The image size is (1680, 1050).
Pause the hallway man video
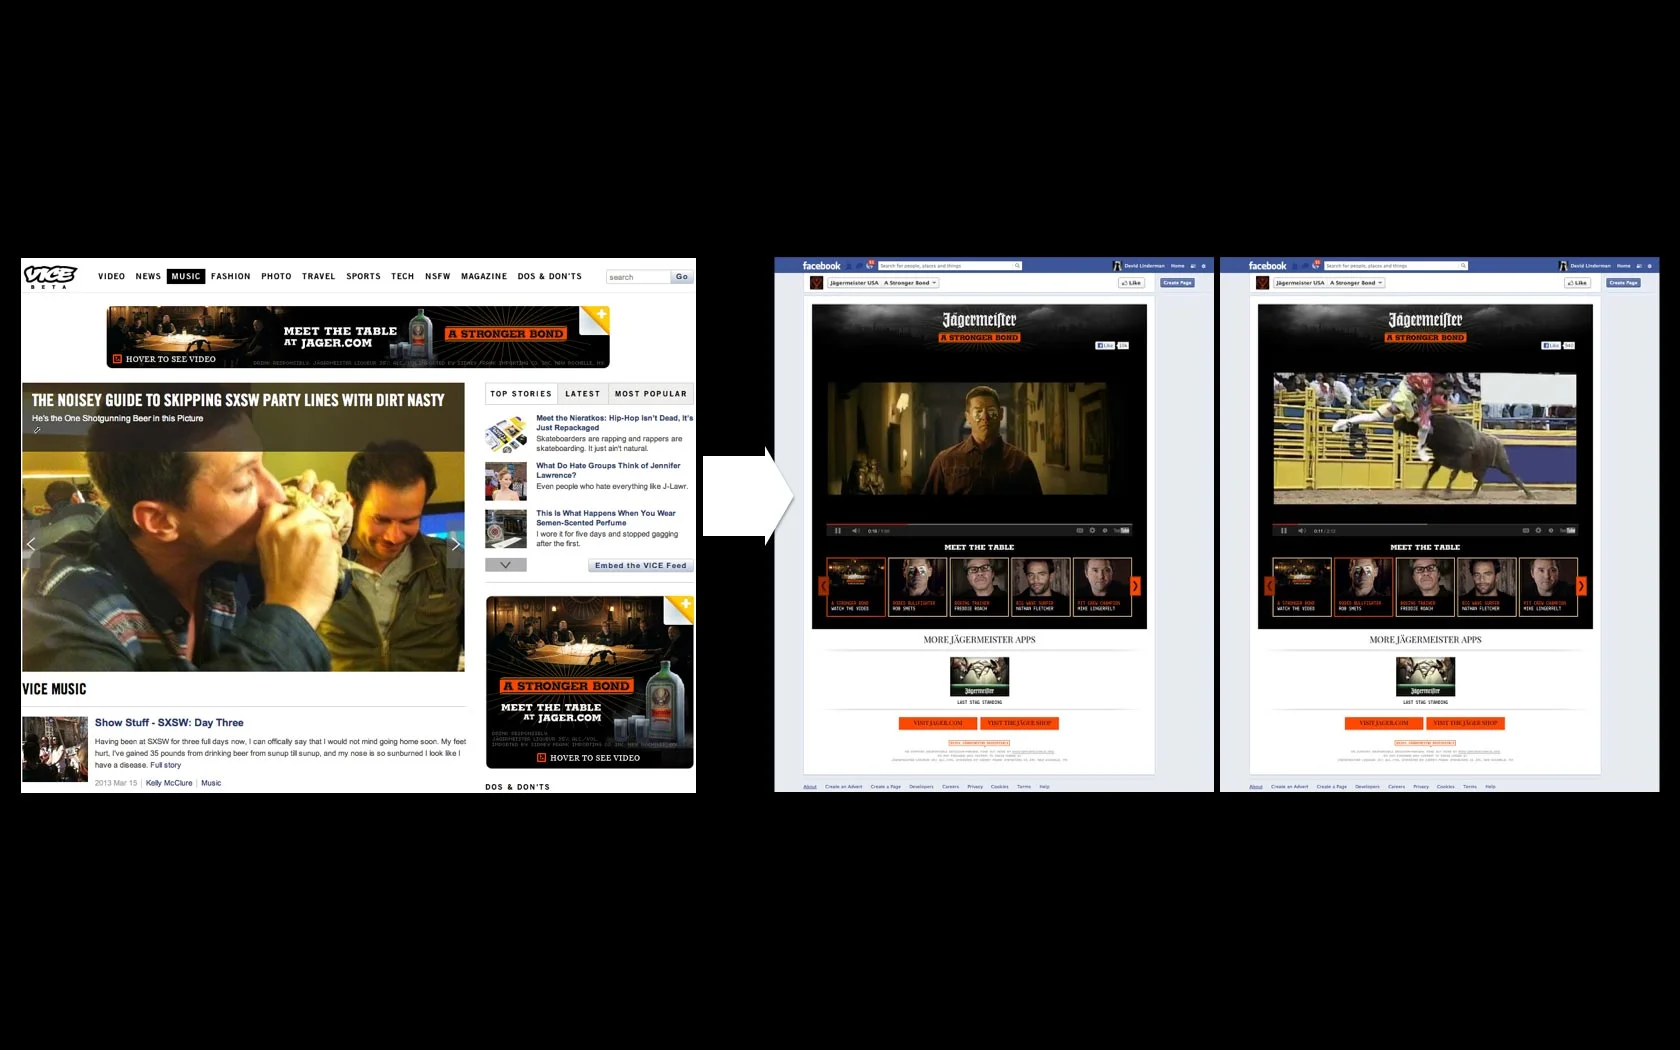[838, 531]
